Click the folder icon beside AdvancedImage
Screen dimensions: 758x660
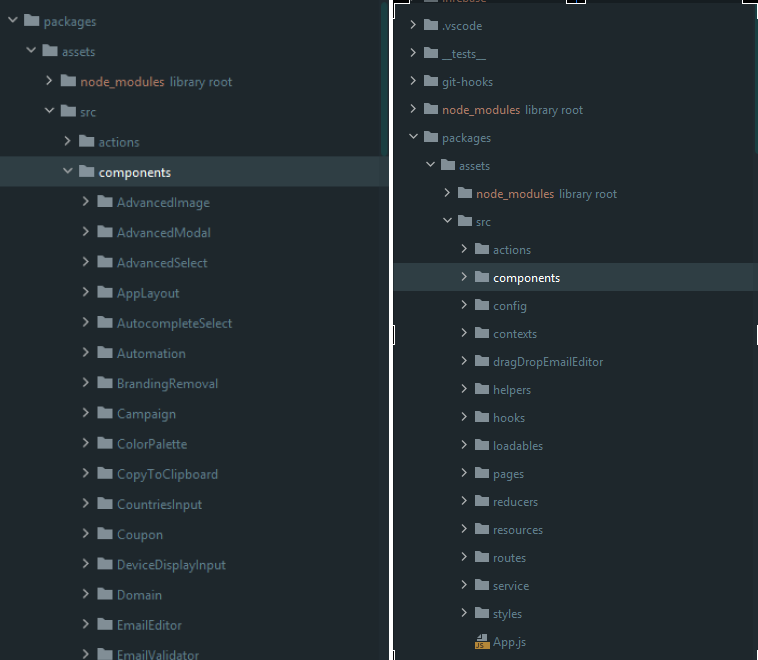[105, 202]
